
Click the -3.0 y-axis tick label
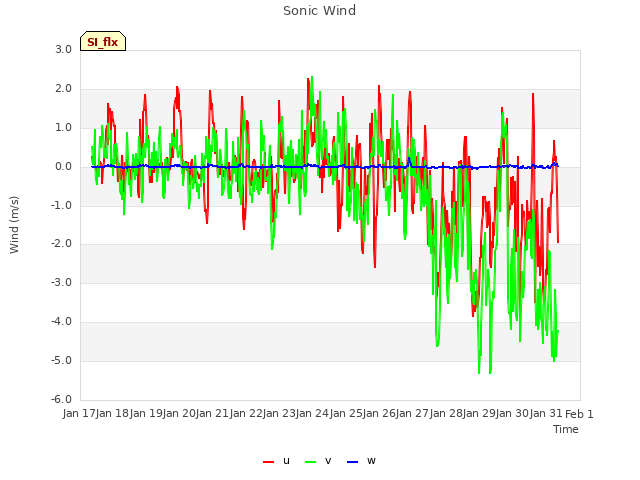[x=62, y=282]
